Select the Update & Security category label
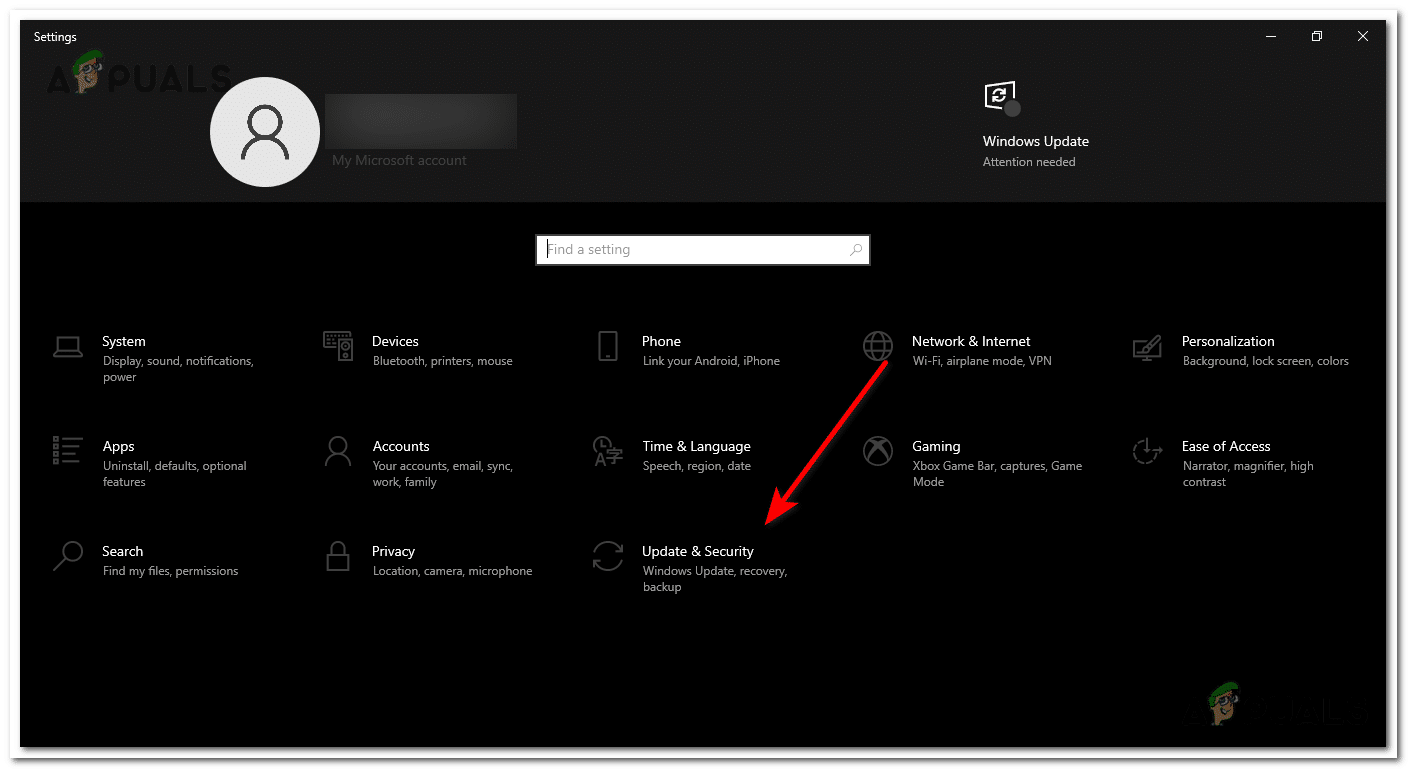 coord(697,551)
